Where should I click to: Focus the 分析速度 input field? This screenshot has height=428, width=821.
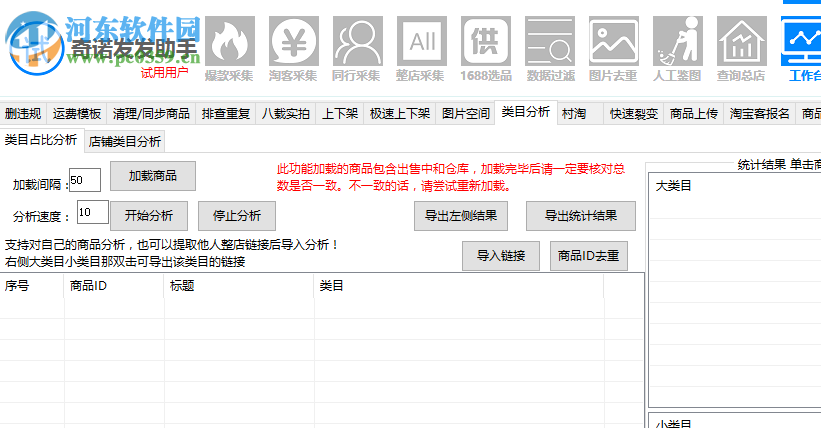point(93,212)
